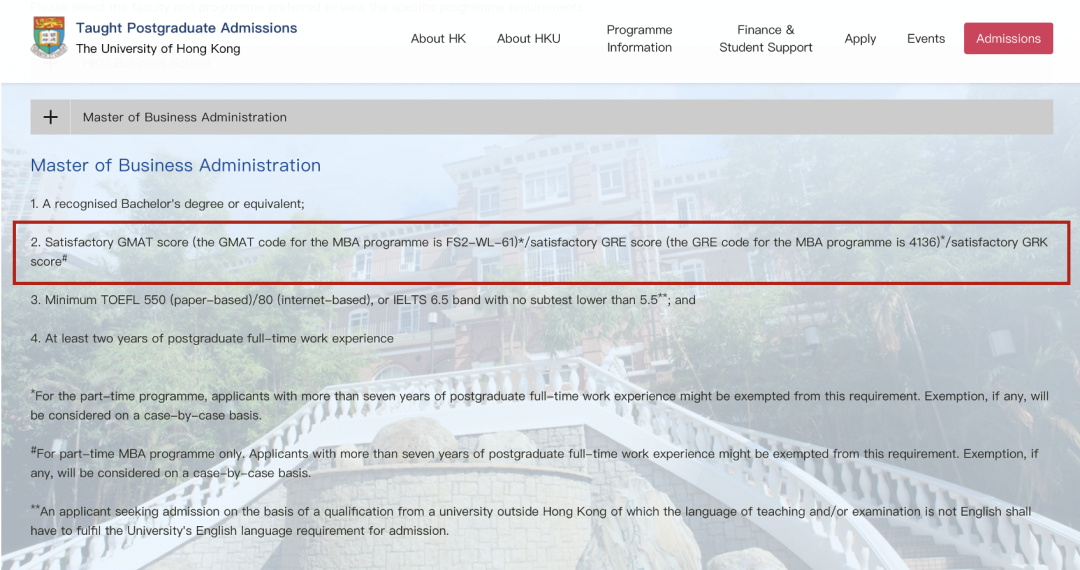Viewport: 1080px width, 570px height.
Task: Click the blue Master of Business Administration heading
Action: click(x=175, y=166)
